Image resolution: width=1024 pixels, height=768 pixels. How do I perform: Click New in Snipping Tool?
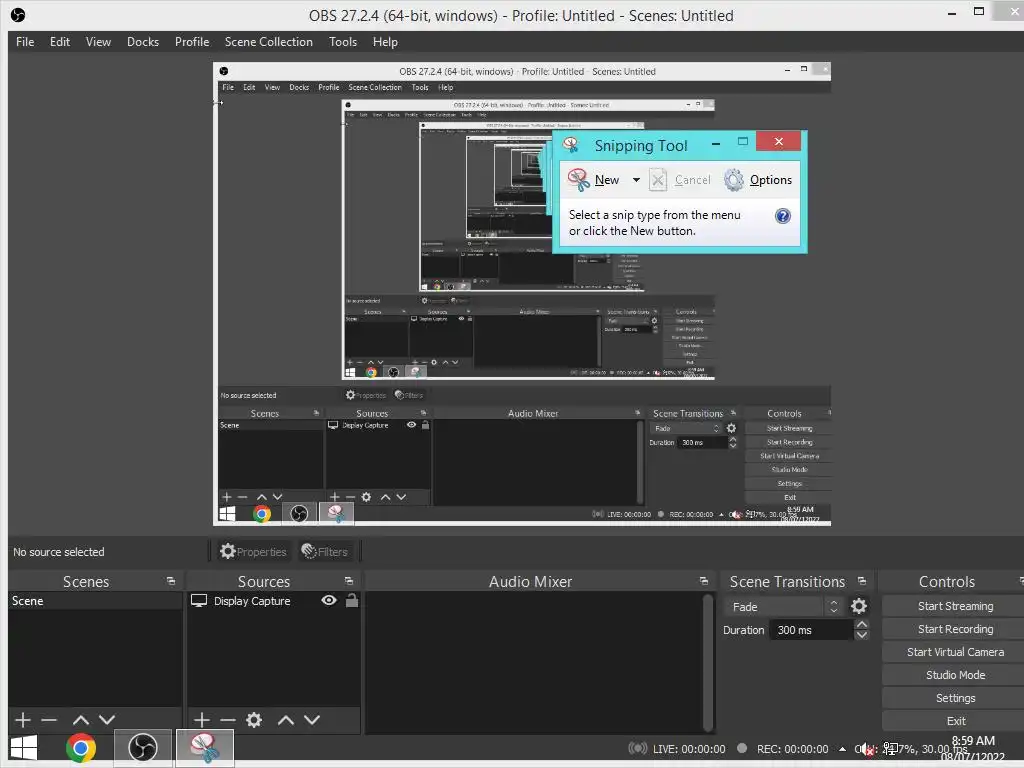(x=594, y=180)
